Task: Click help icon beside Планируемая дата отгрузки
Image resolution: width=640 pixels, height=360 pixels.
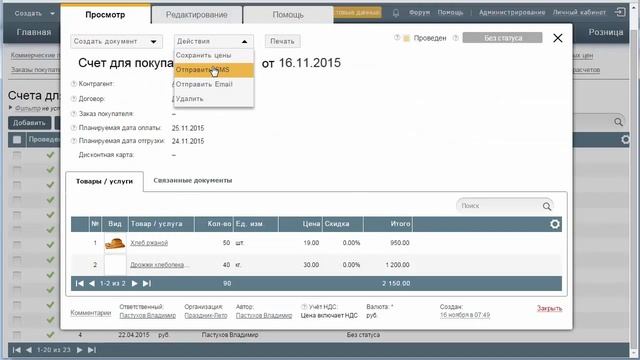Action: click(74, 141)
